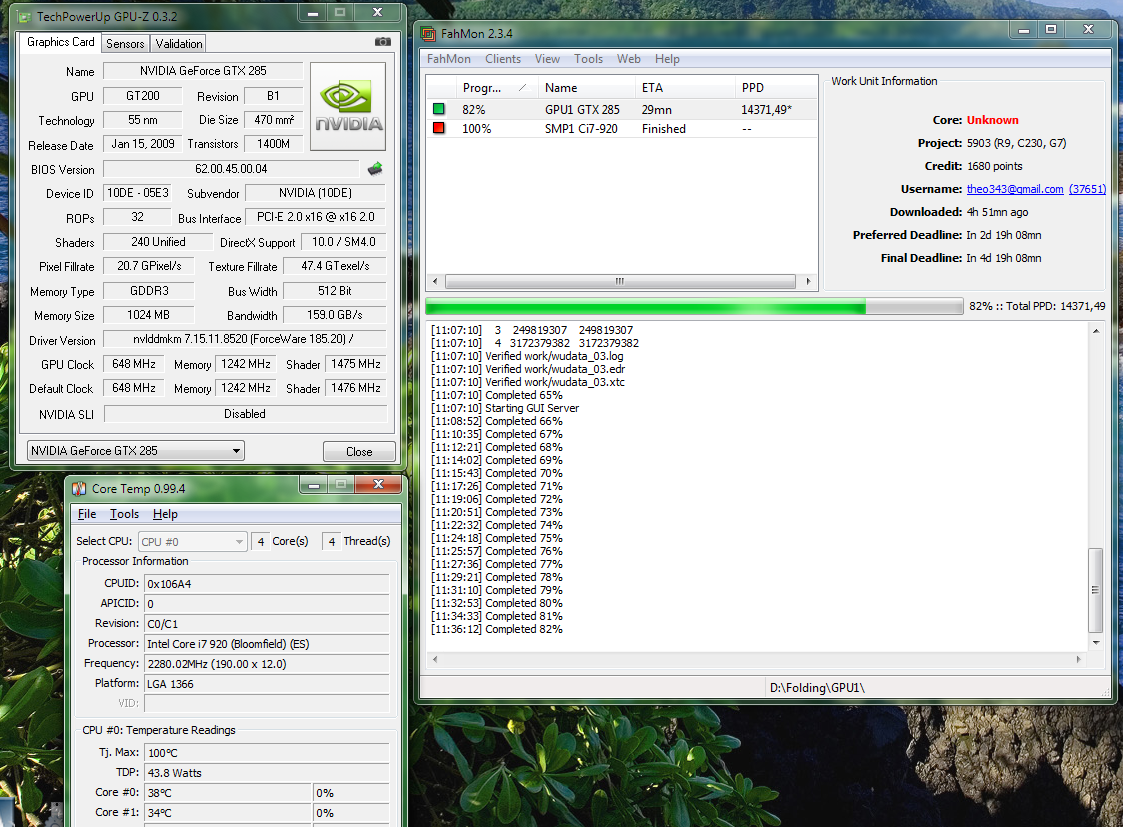Click the Bandwidth 159.0 GB/s field
Image resolution: width=1123 pixels, height=827 pixels.
[334, 315]
